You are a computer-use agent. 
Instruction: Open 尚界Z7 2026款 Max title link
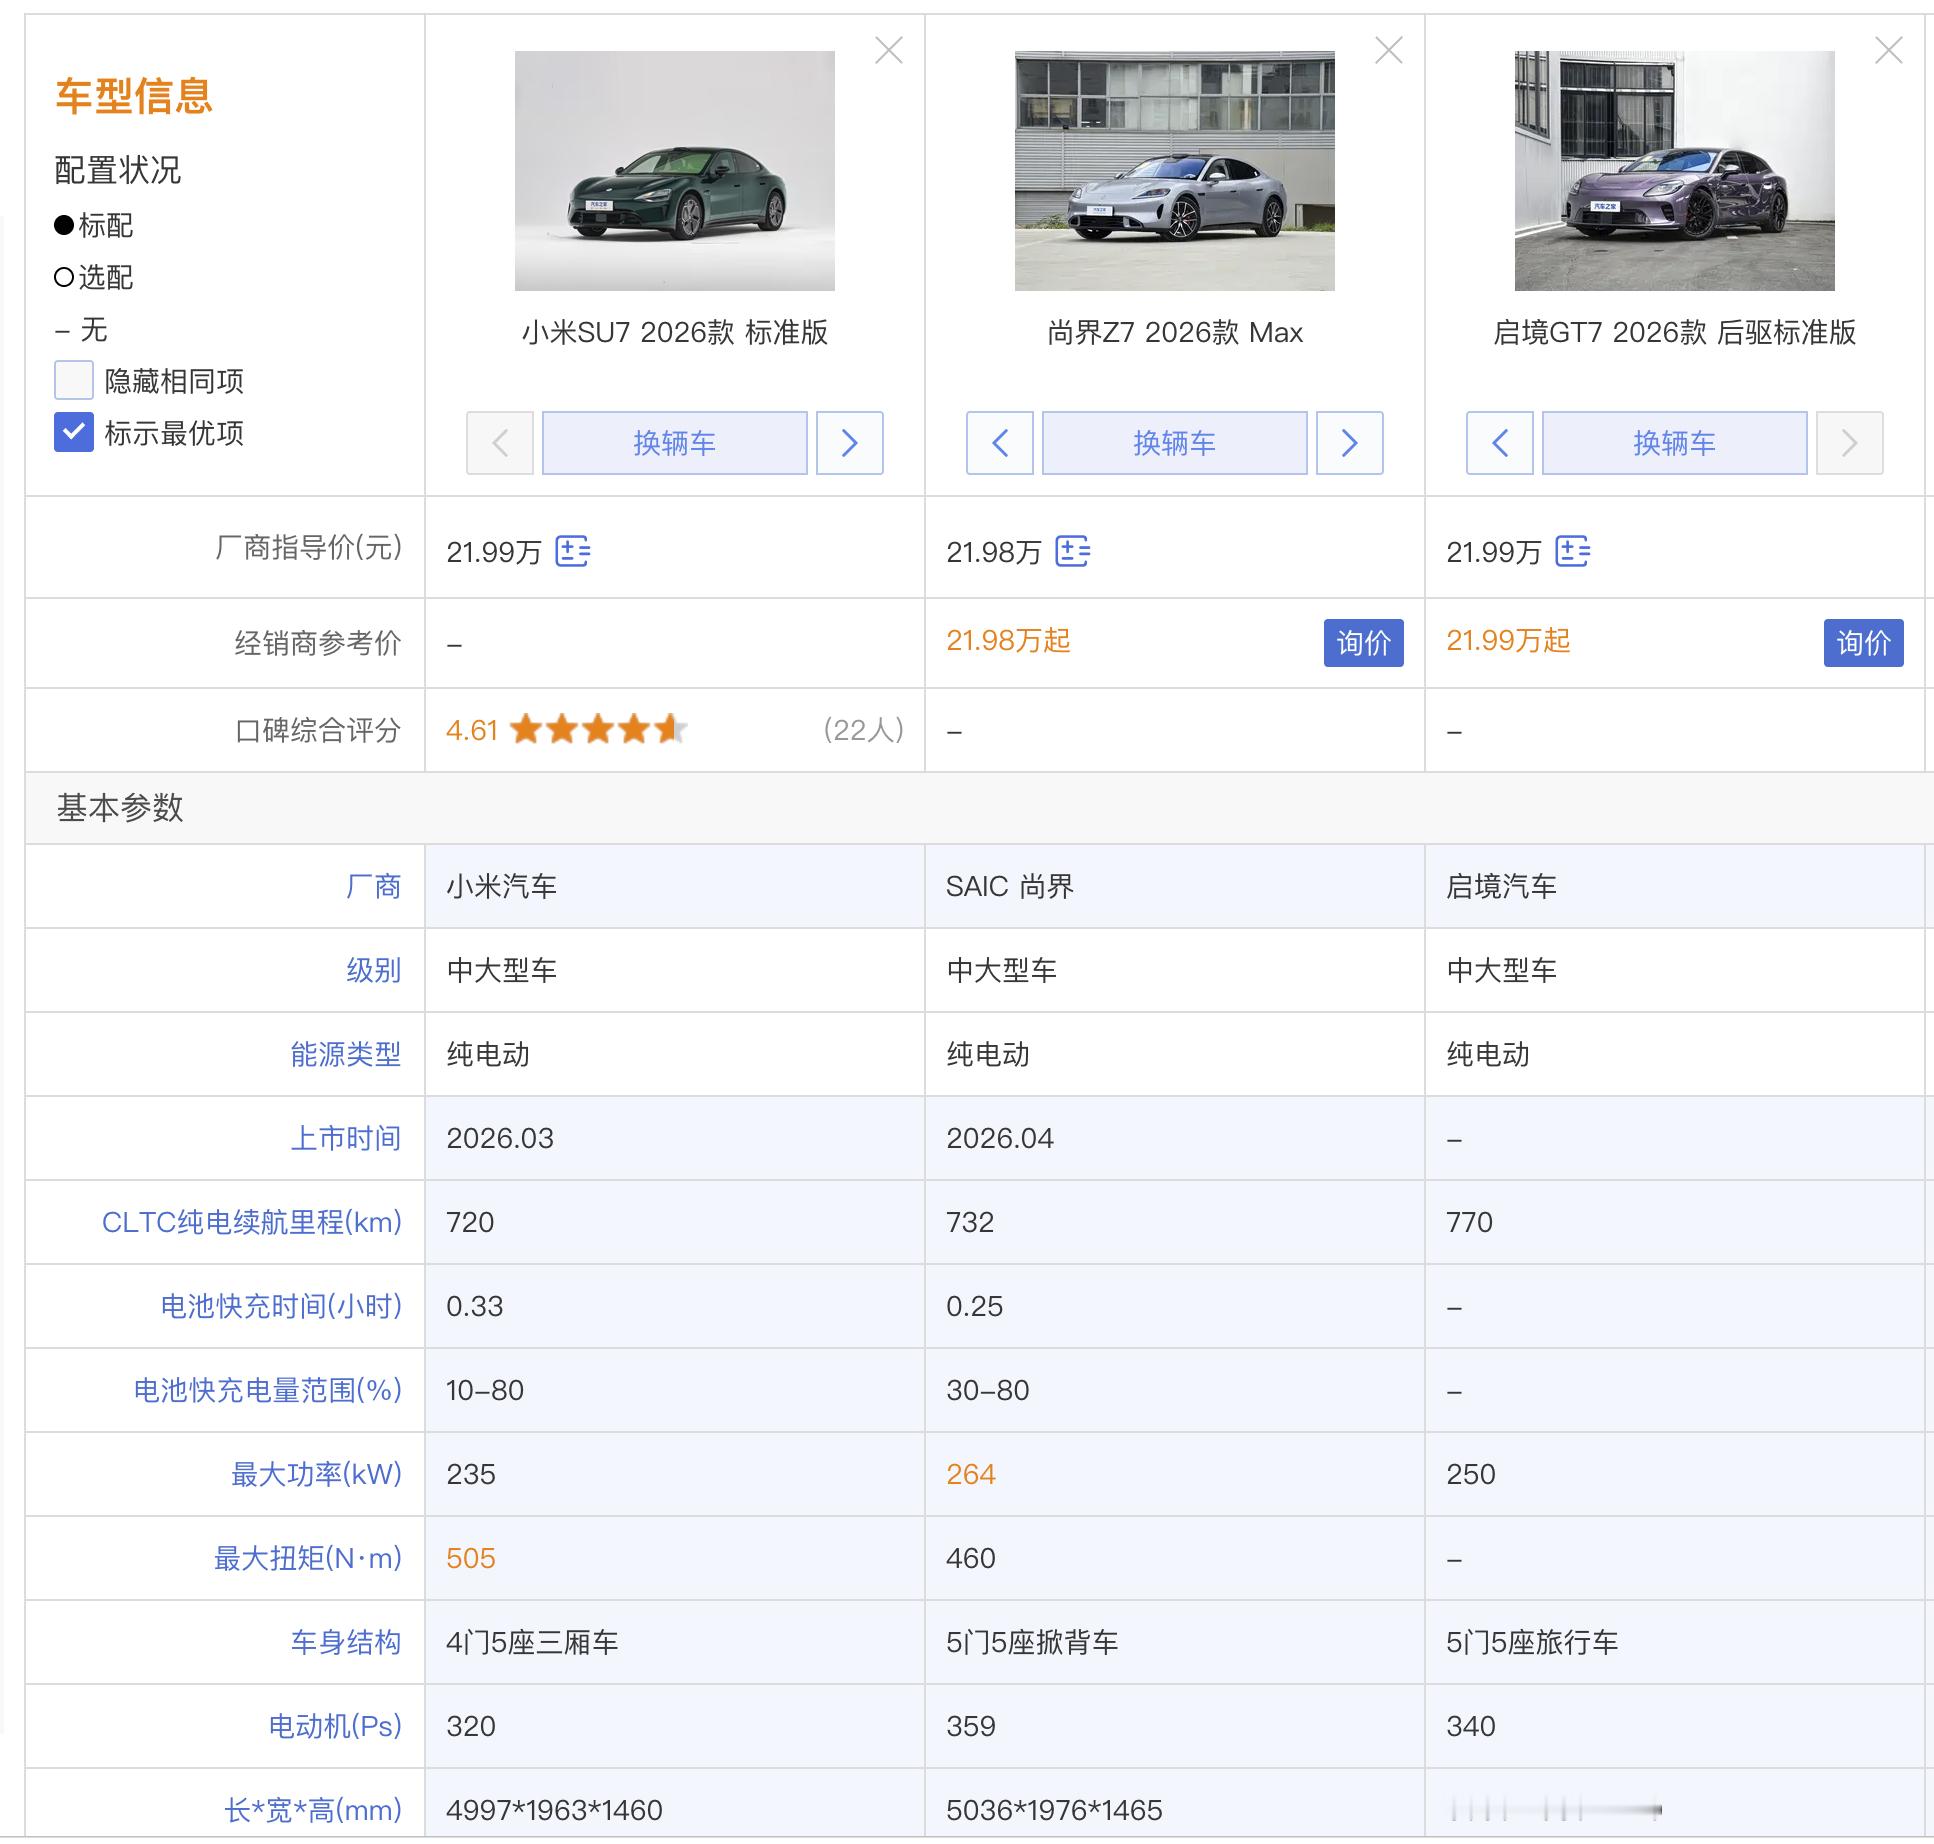pyautogui.click(x=1175, y=332)
